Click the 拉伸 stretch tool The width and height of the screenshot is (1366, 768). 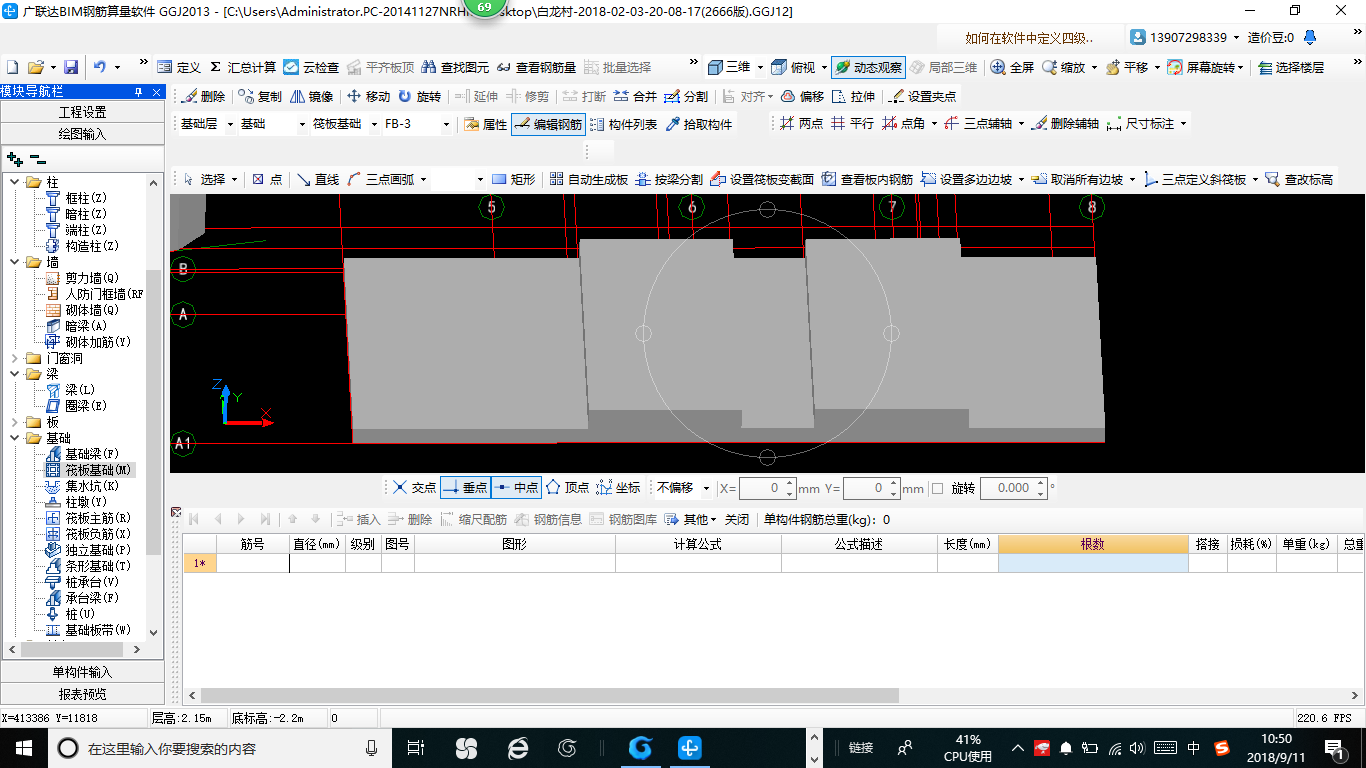[853, 97]
